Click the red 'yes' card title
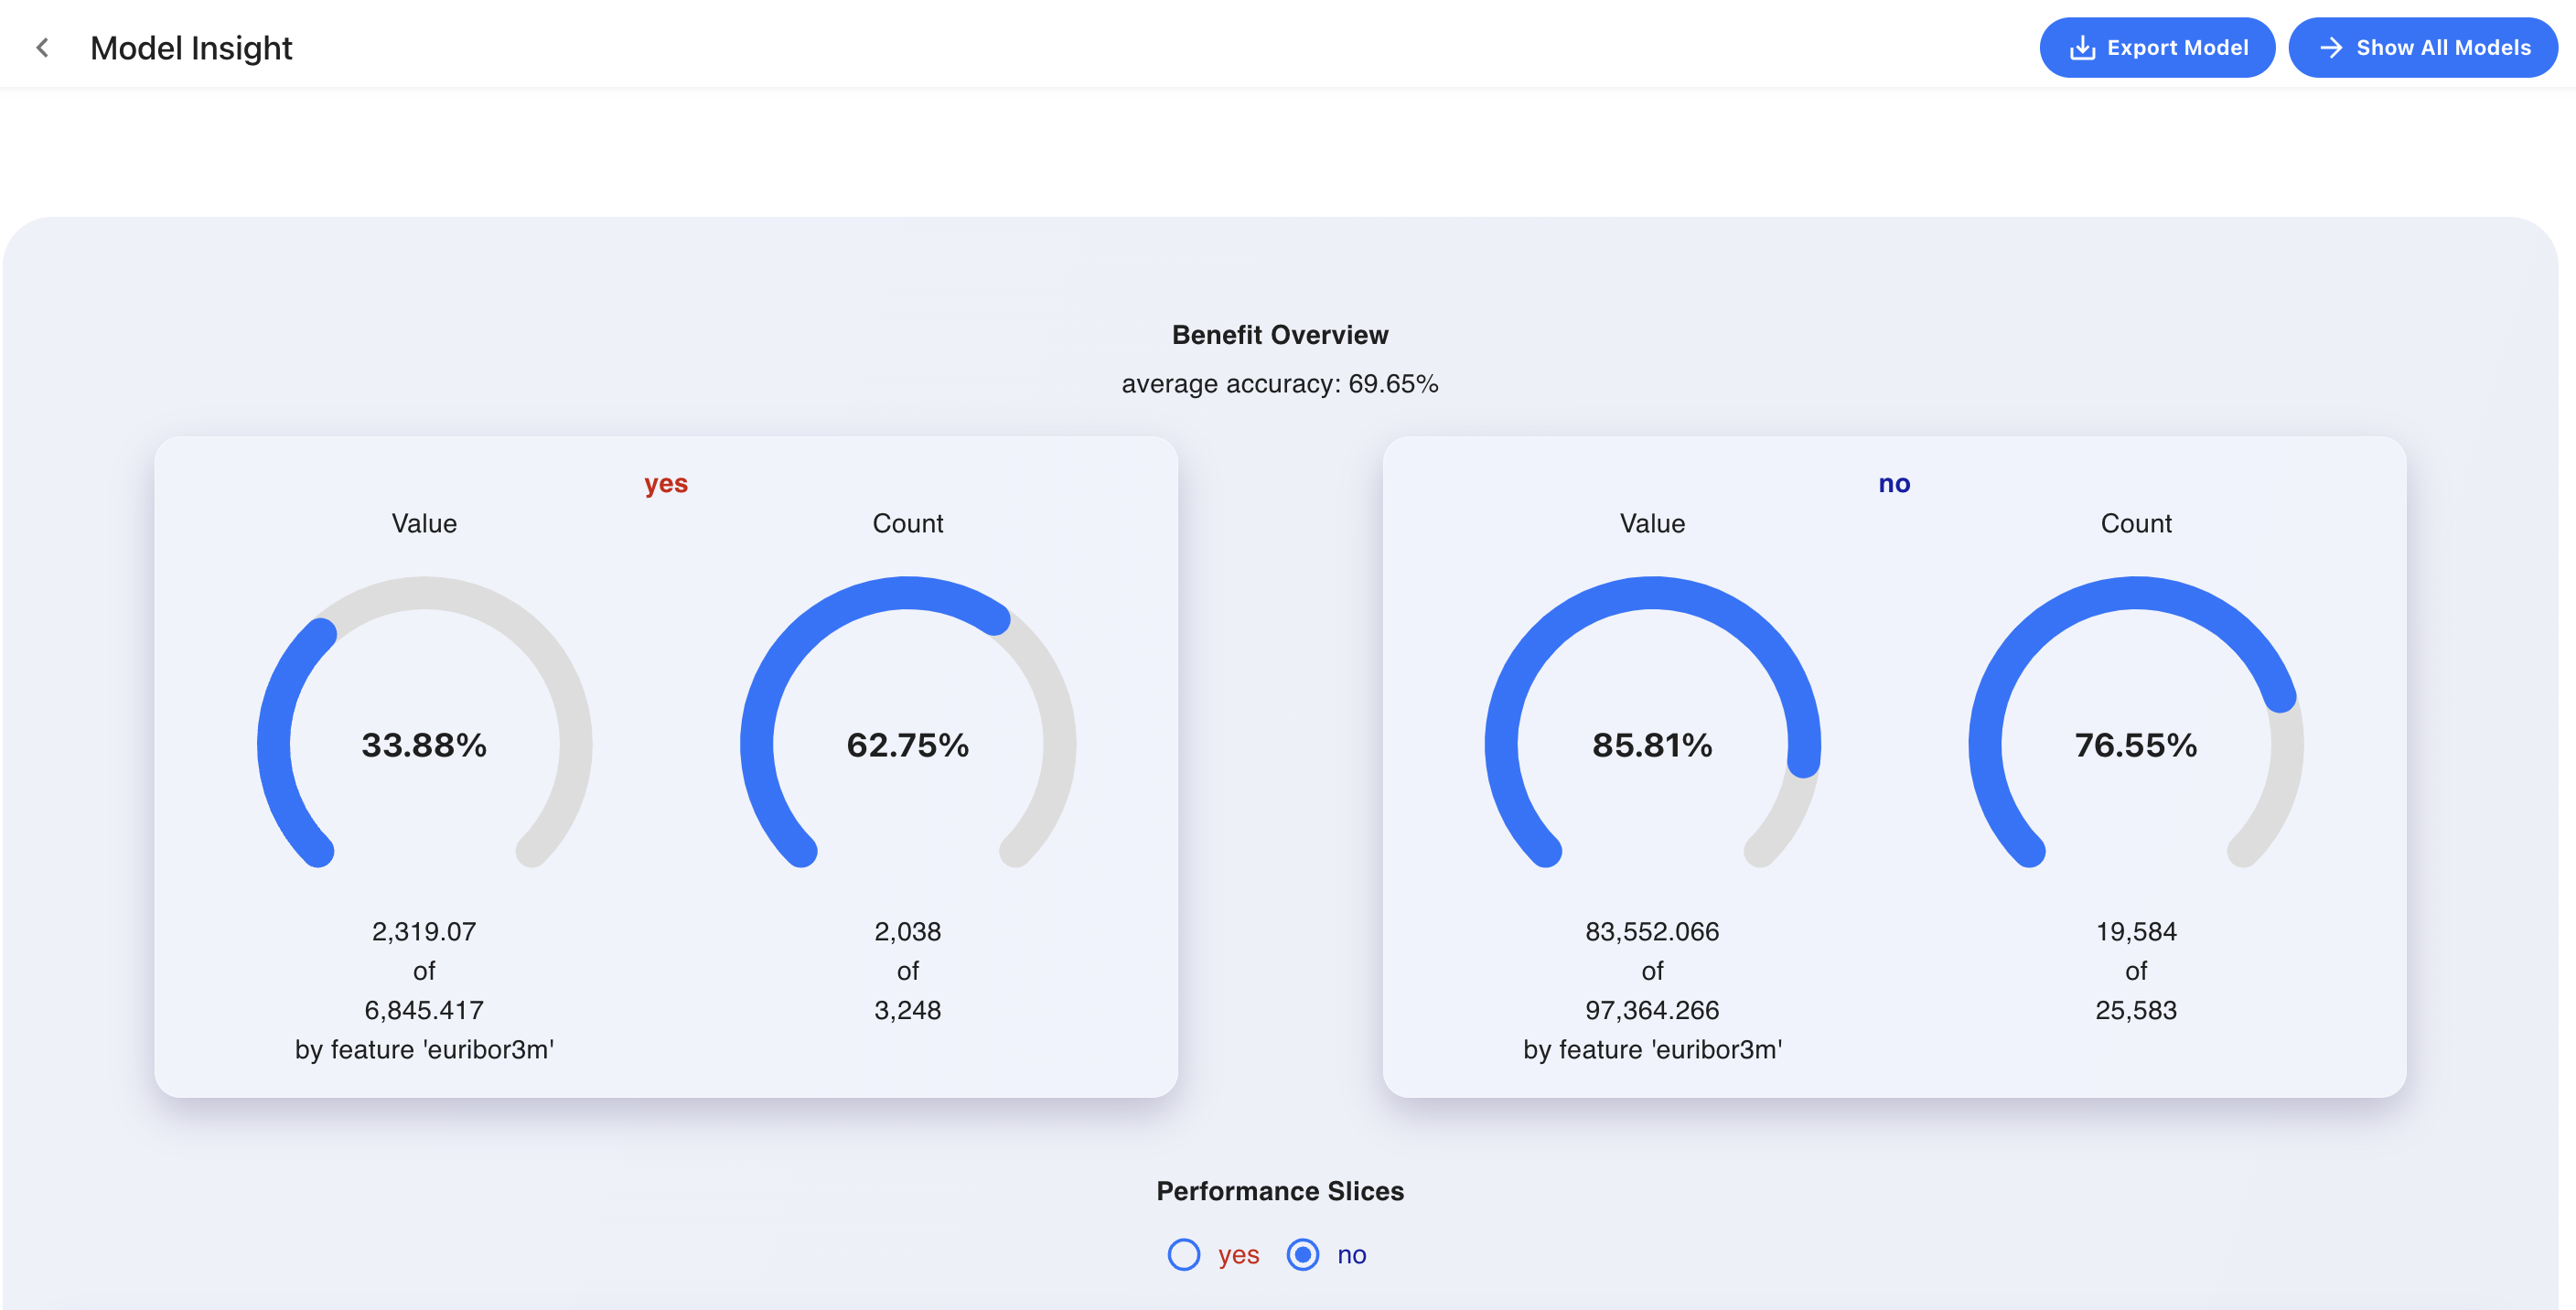This screenshot has width=2576, height=1310. (x=666, y=484)
